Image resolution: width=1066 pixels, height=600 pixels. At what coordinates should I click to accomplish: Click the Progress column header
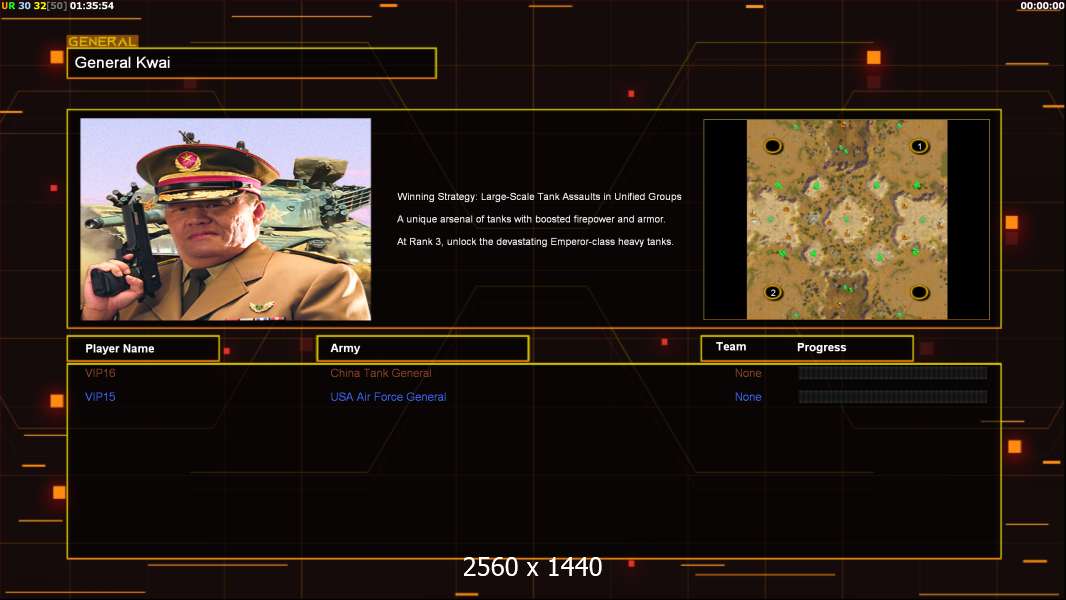(x=821, y=348)
